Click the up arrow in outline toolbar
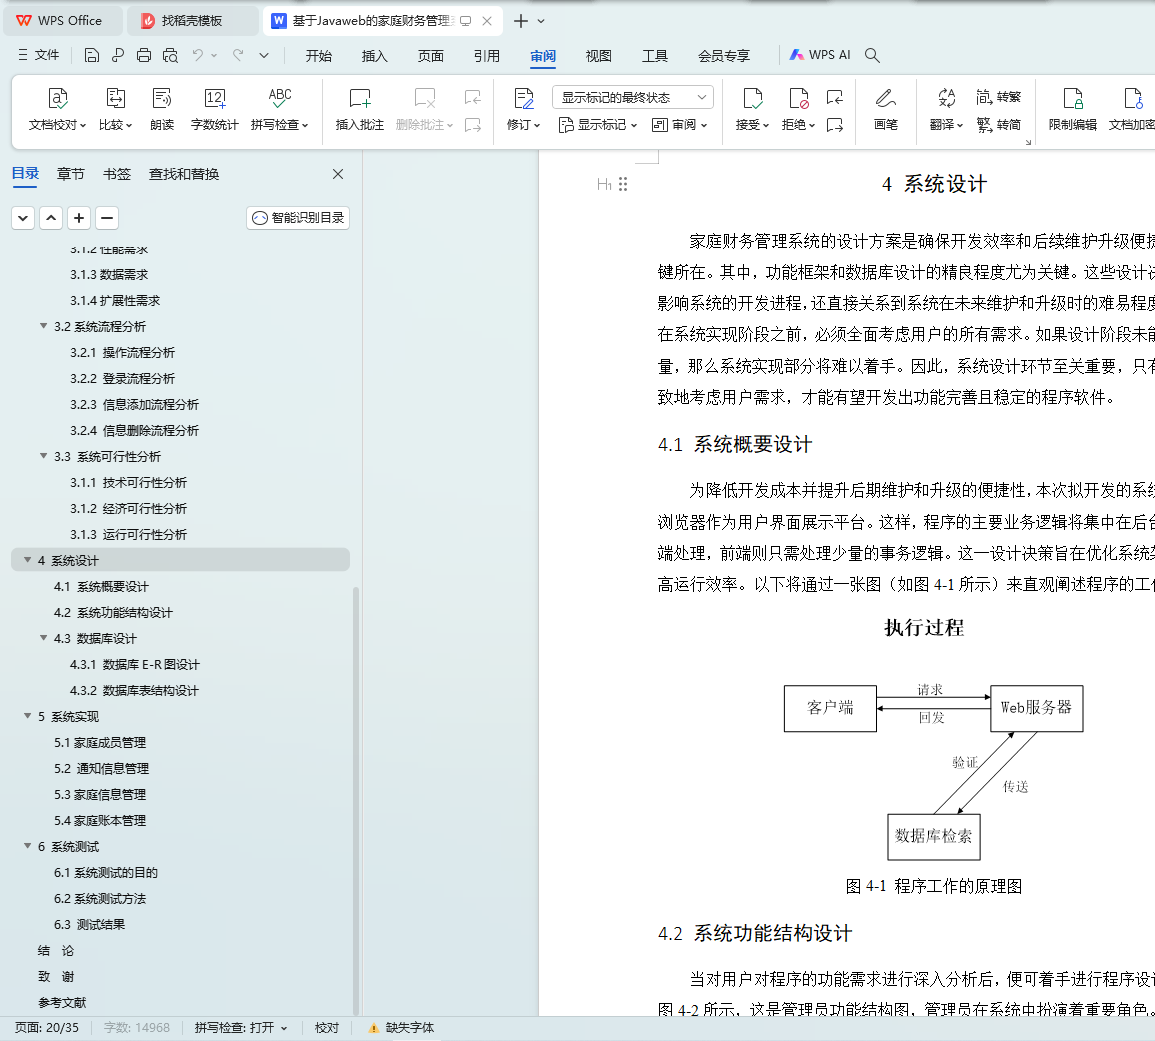The height and width of the screenshot is (1041, 1155). [51, 218]
